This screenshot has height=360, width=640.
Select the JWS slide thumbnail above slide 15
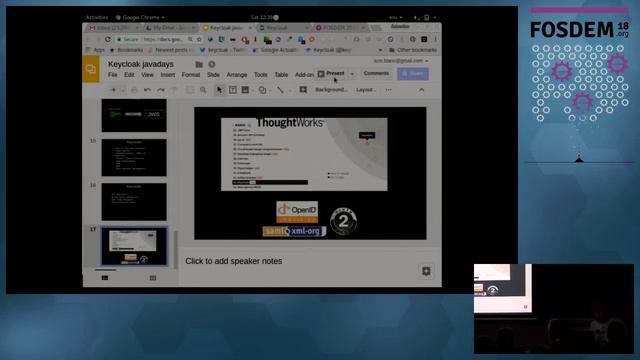coord(134,115)
